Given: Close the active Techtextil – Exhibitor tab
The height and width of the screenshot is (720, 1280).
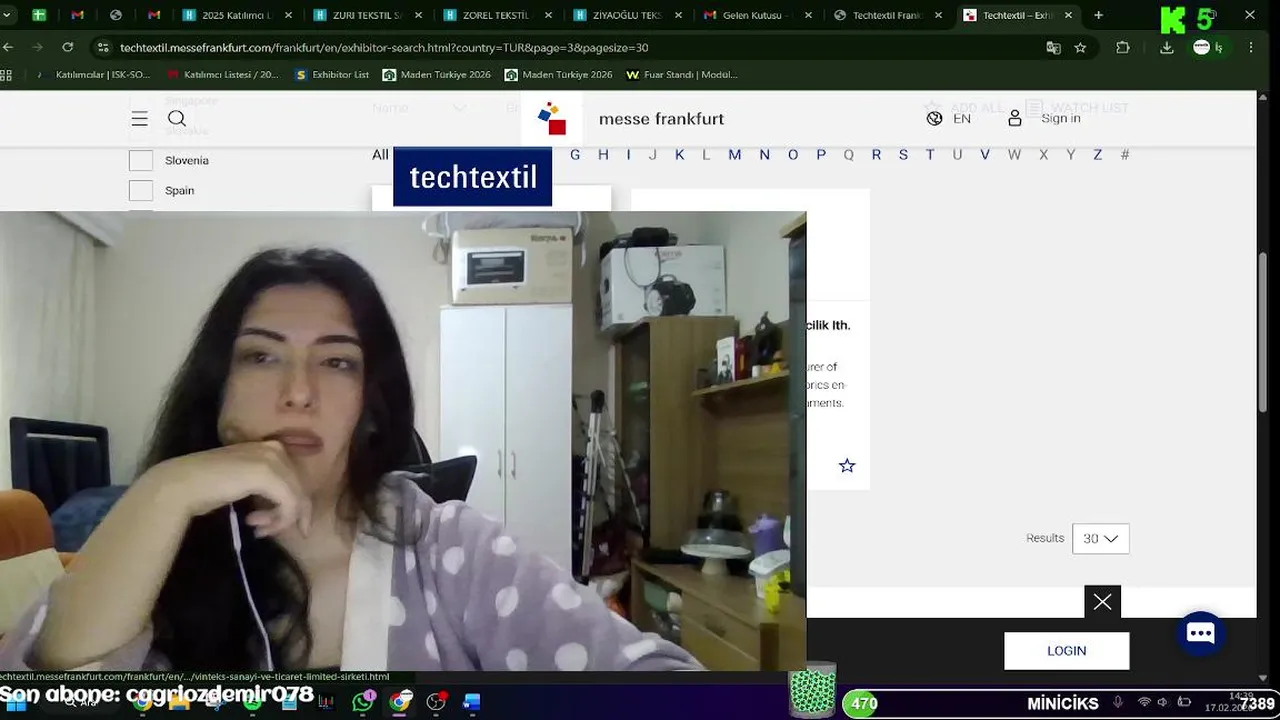Looking at the screenshot, I should (x=1068, y=15).
